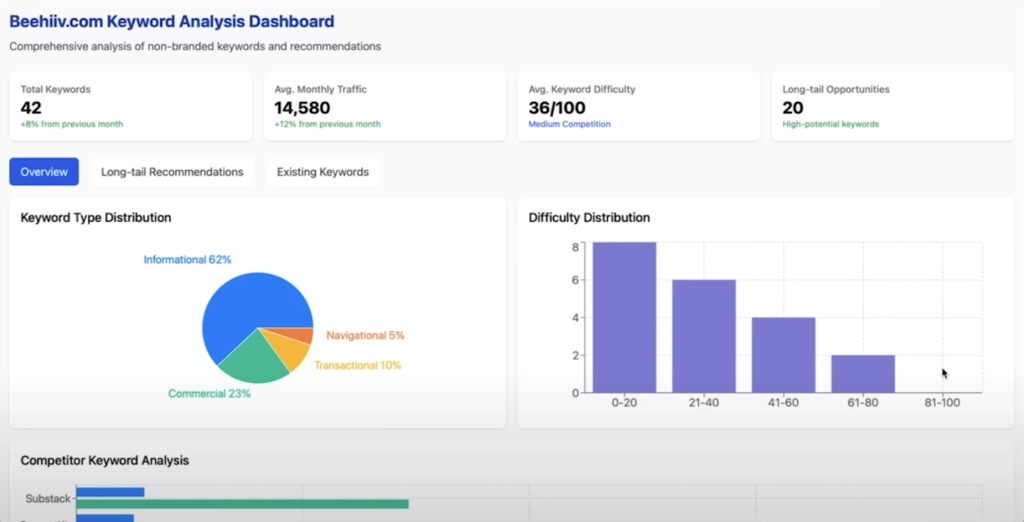Open the Long-tail Recommendations tab

172,172
